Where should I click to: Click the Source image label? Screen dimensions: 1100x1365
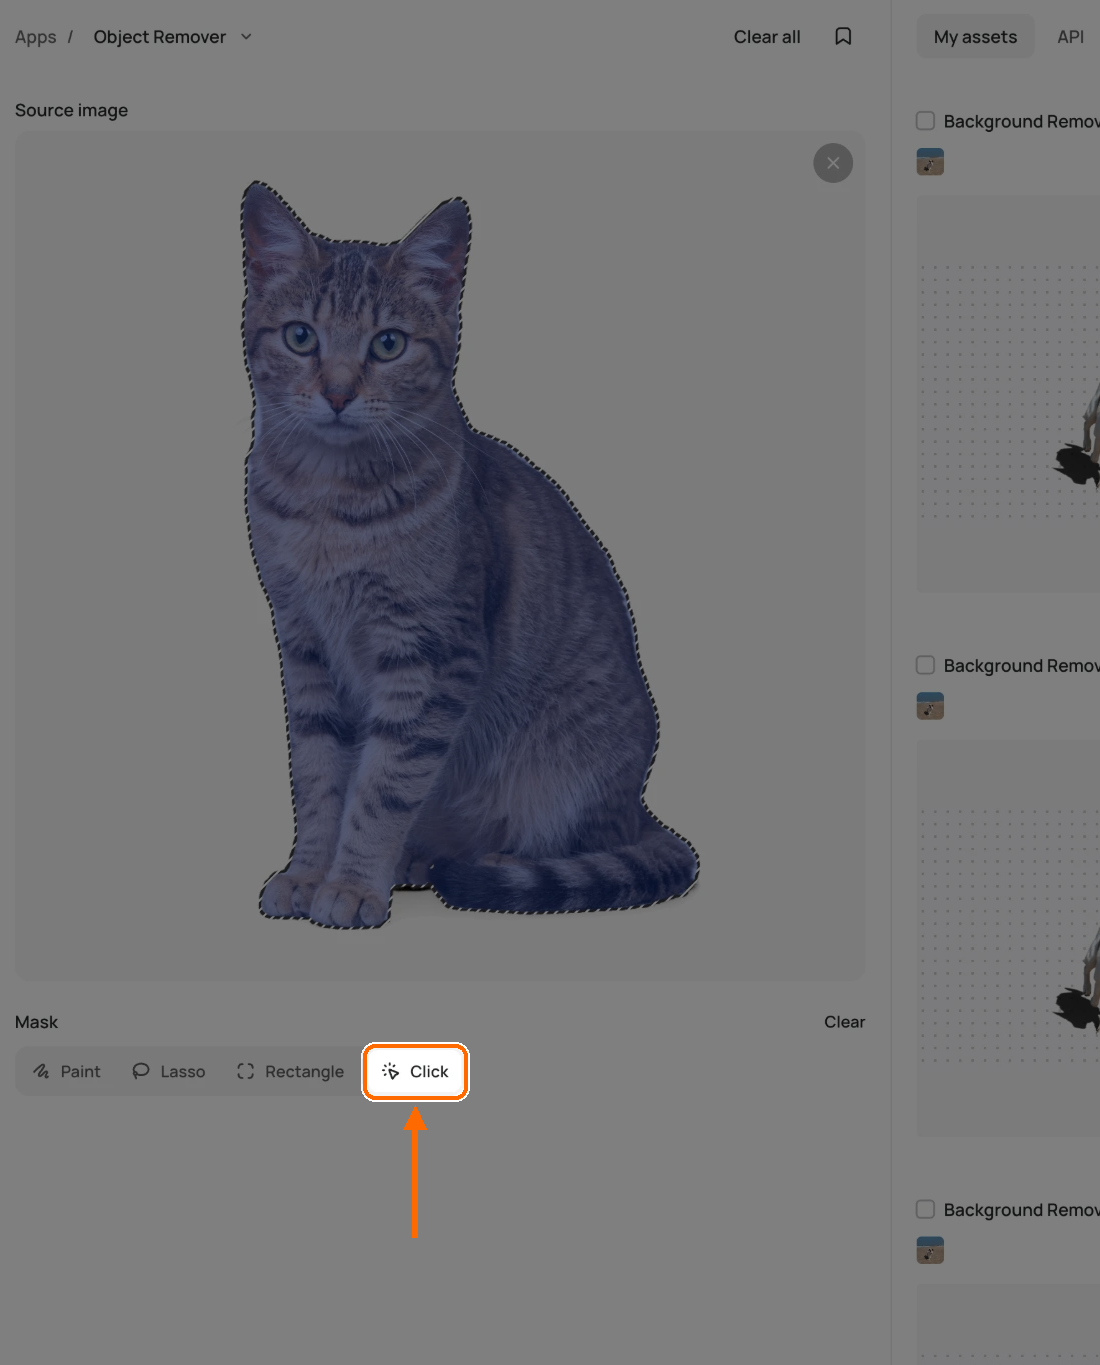(71, 110)
